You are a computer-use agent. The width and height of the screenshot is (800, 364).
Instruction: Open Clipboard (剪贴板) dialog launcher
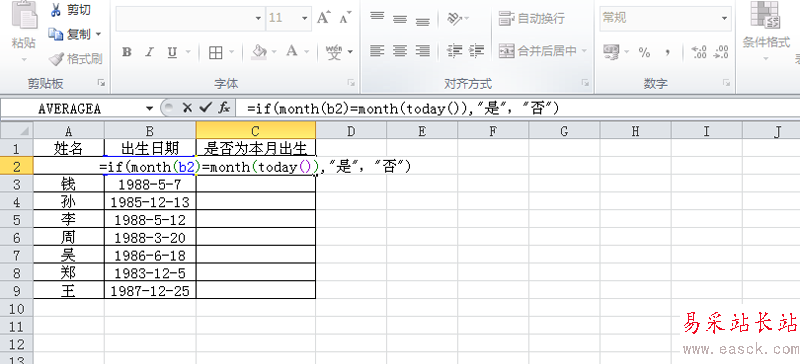click(101, 83)
